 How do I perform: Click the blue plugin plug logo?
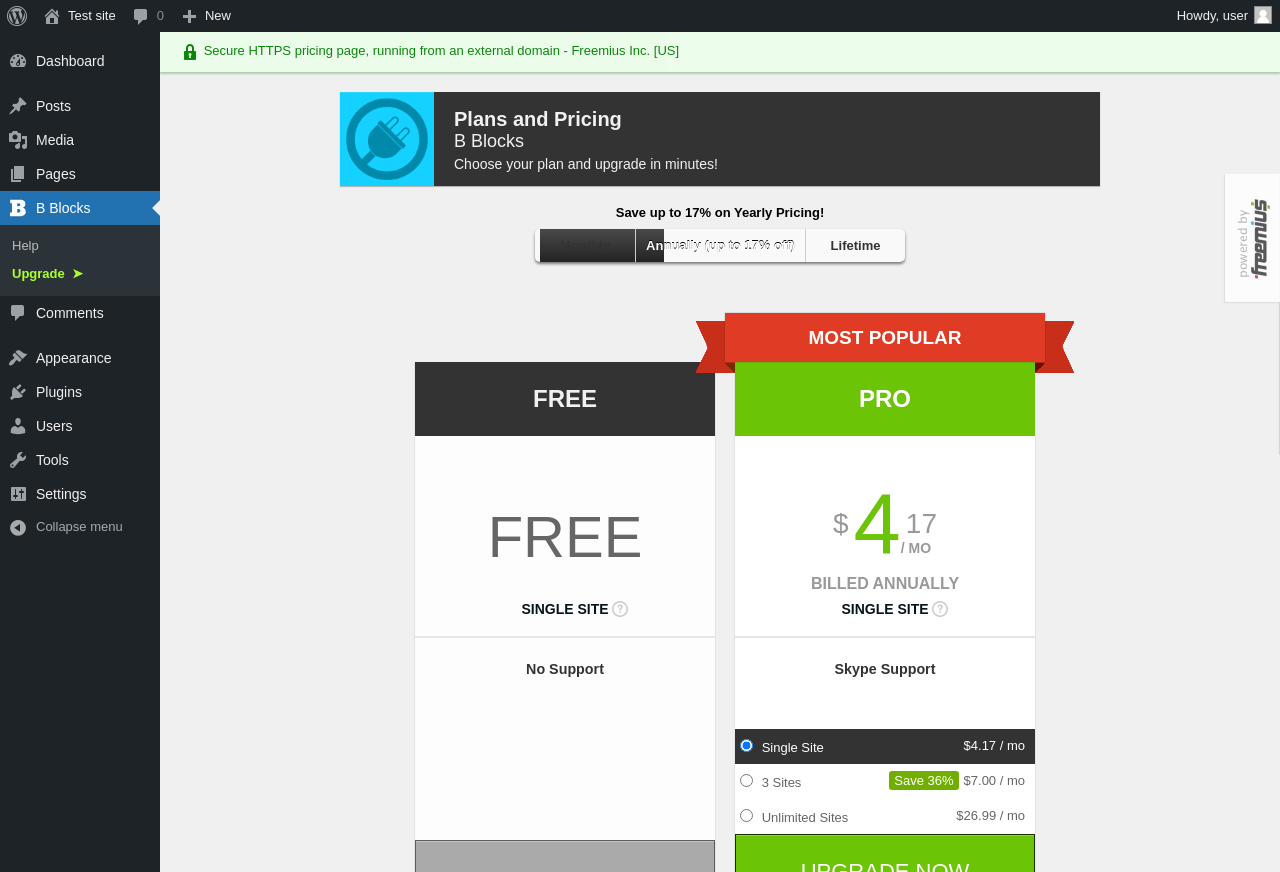[387, 139]
